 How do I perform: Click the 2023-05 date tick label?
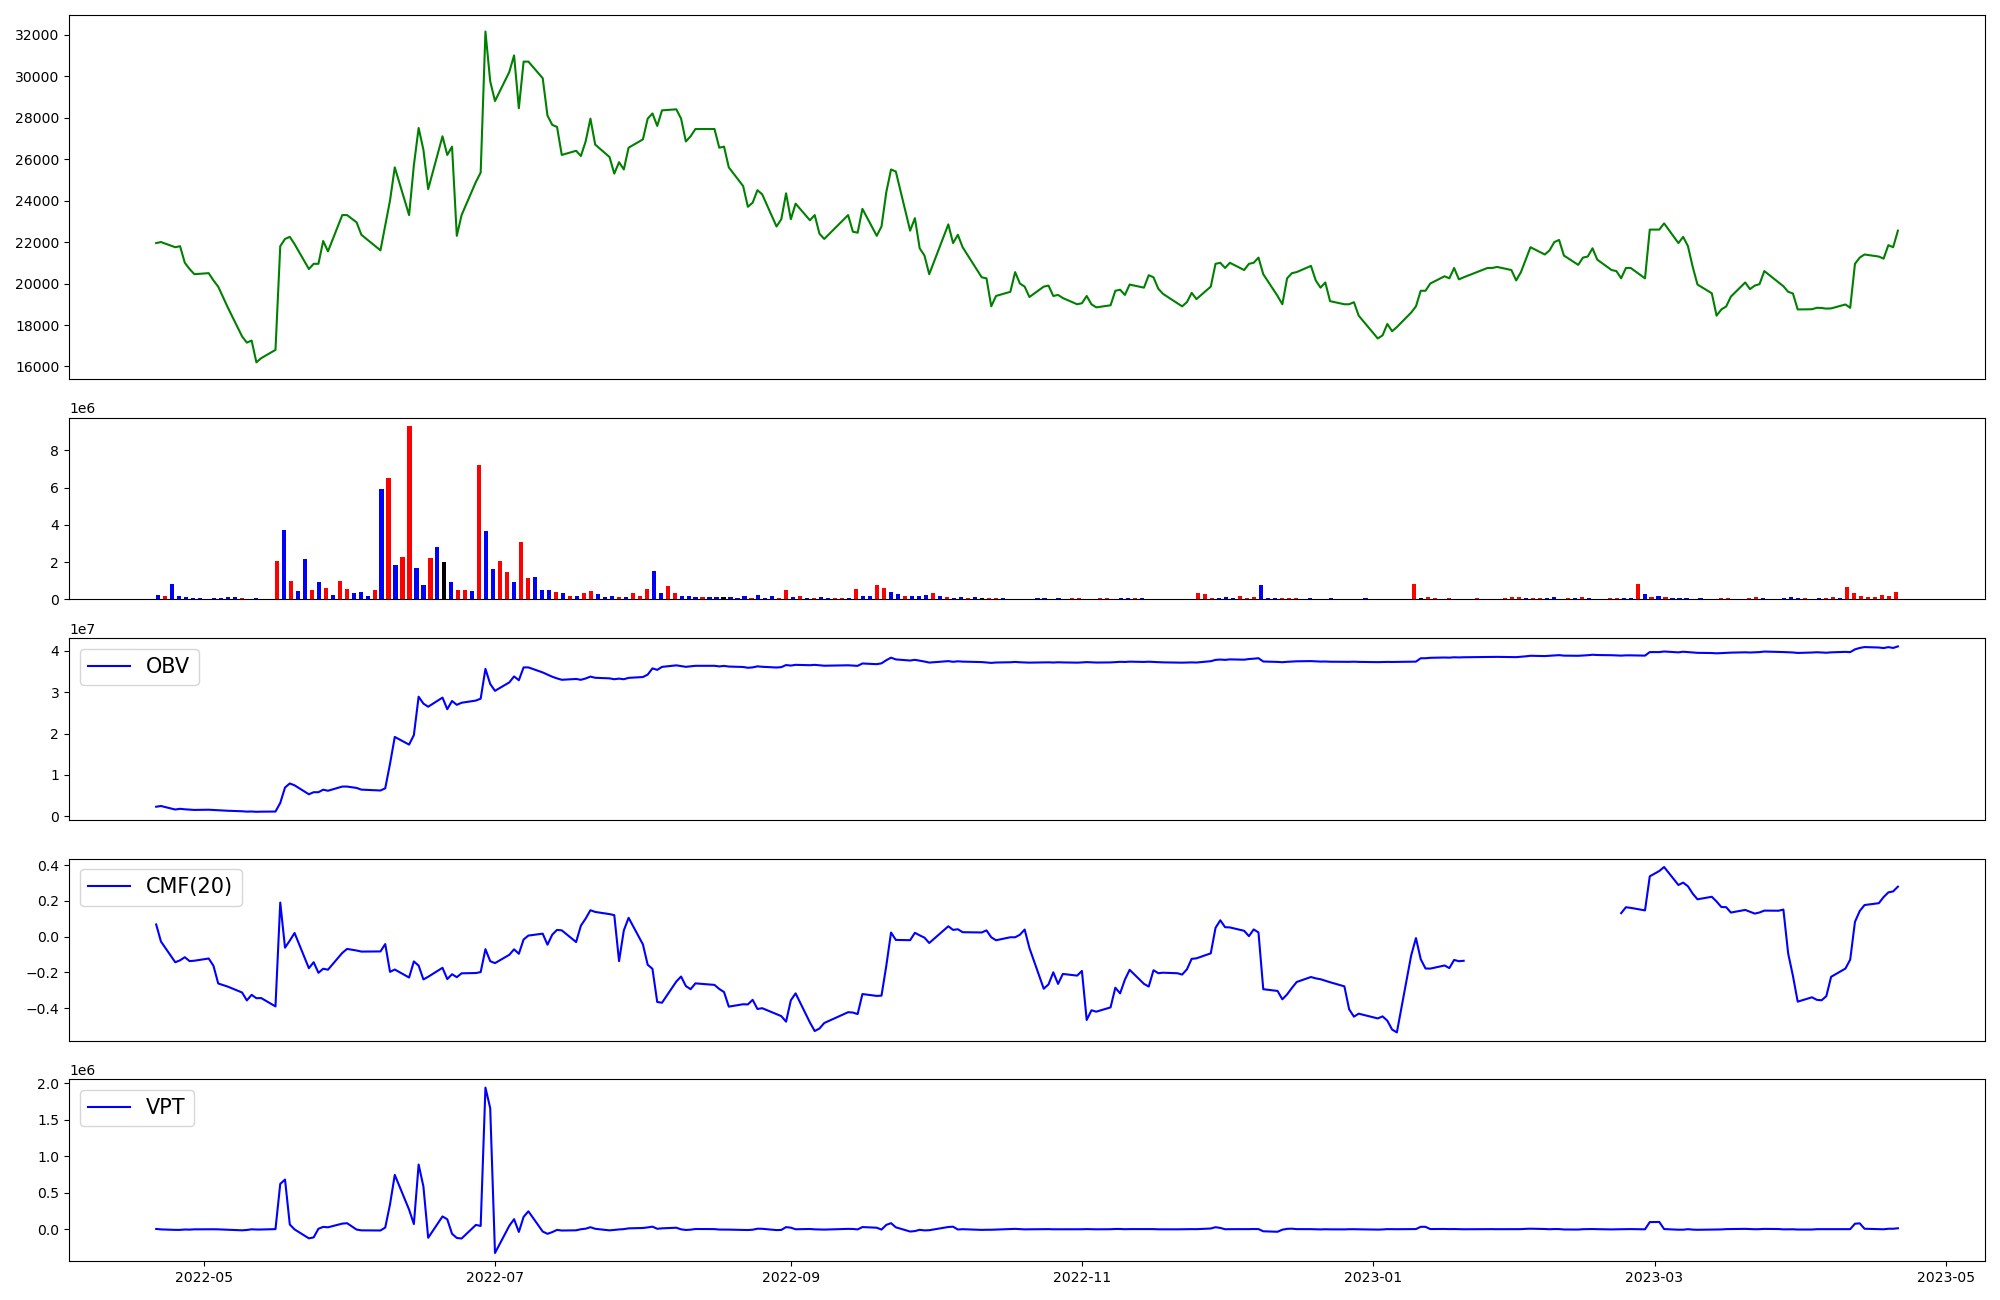(x=1946, y=1276)
